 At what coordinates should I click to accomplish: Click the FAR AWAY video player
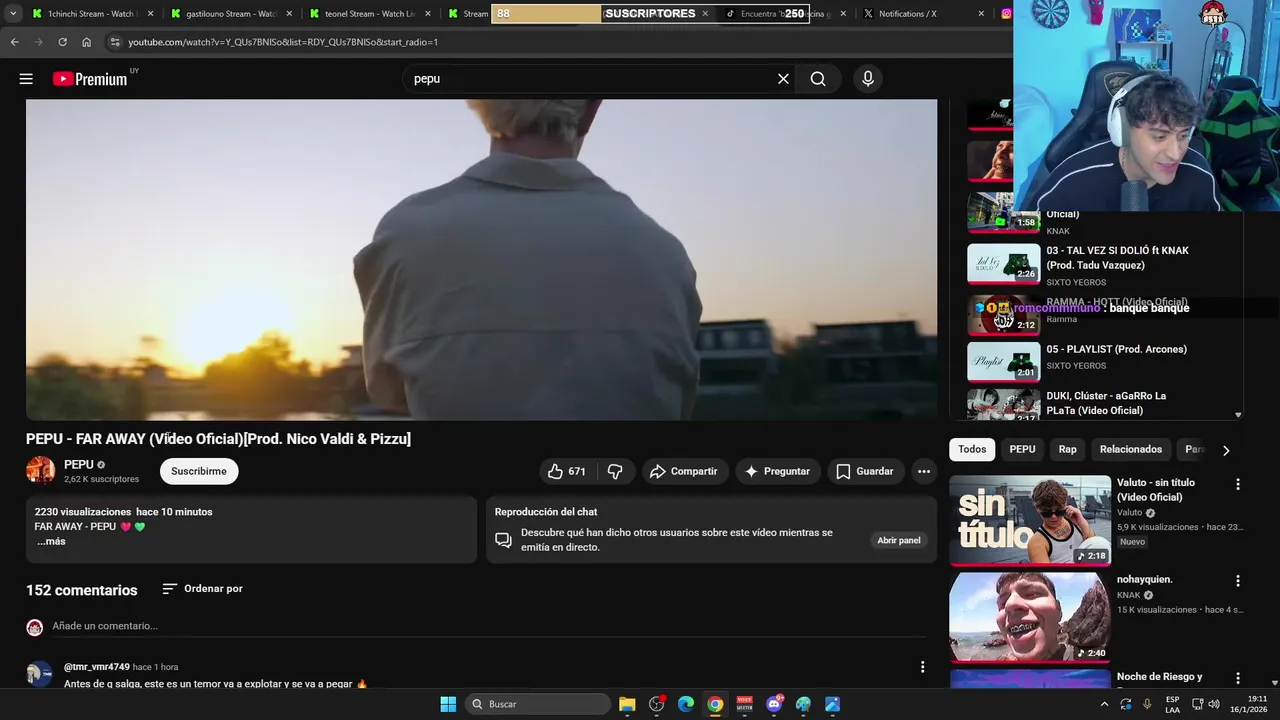(x=481, y=260)
